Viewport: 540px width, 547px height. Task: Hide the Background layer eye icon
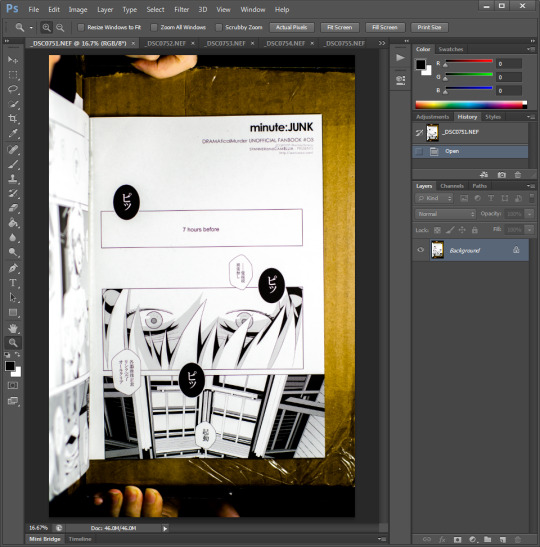[420, 249]
